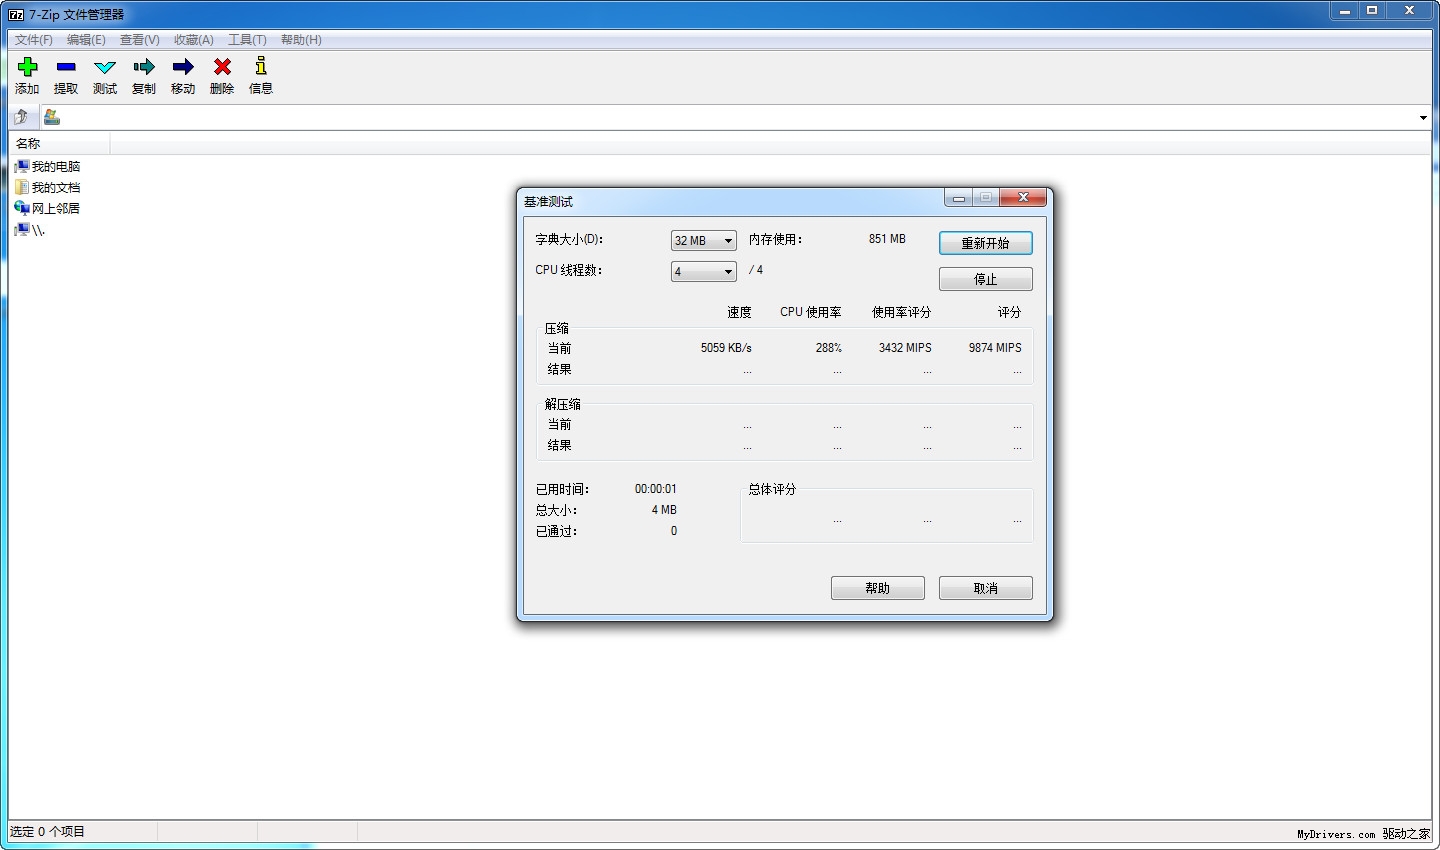Viewport: 1440px width, 850px height.
Task: Click the Test (测试) toolbar icon
Action: point(105,68)
